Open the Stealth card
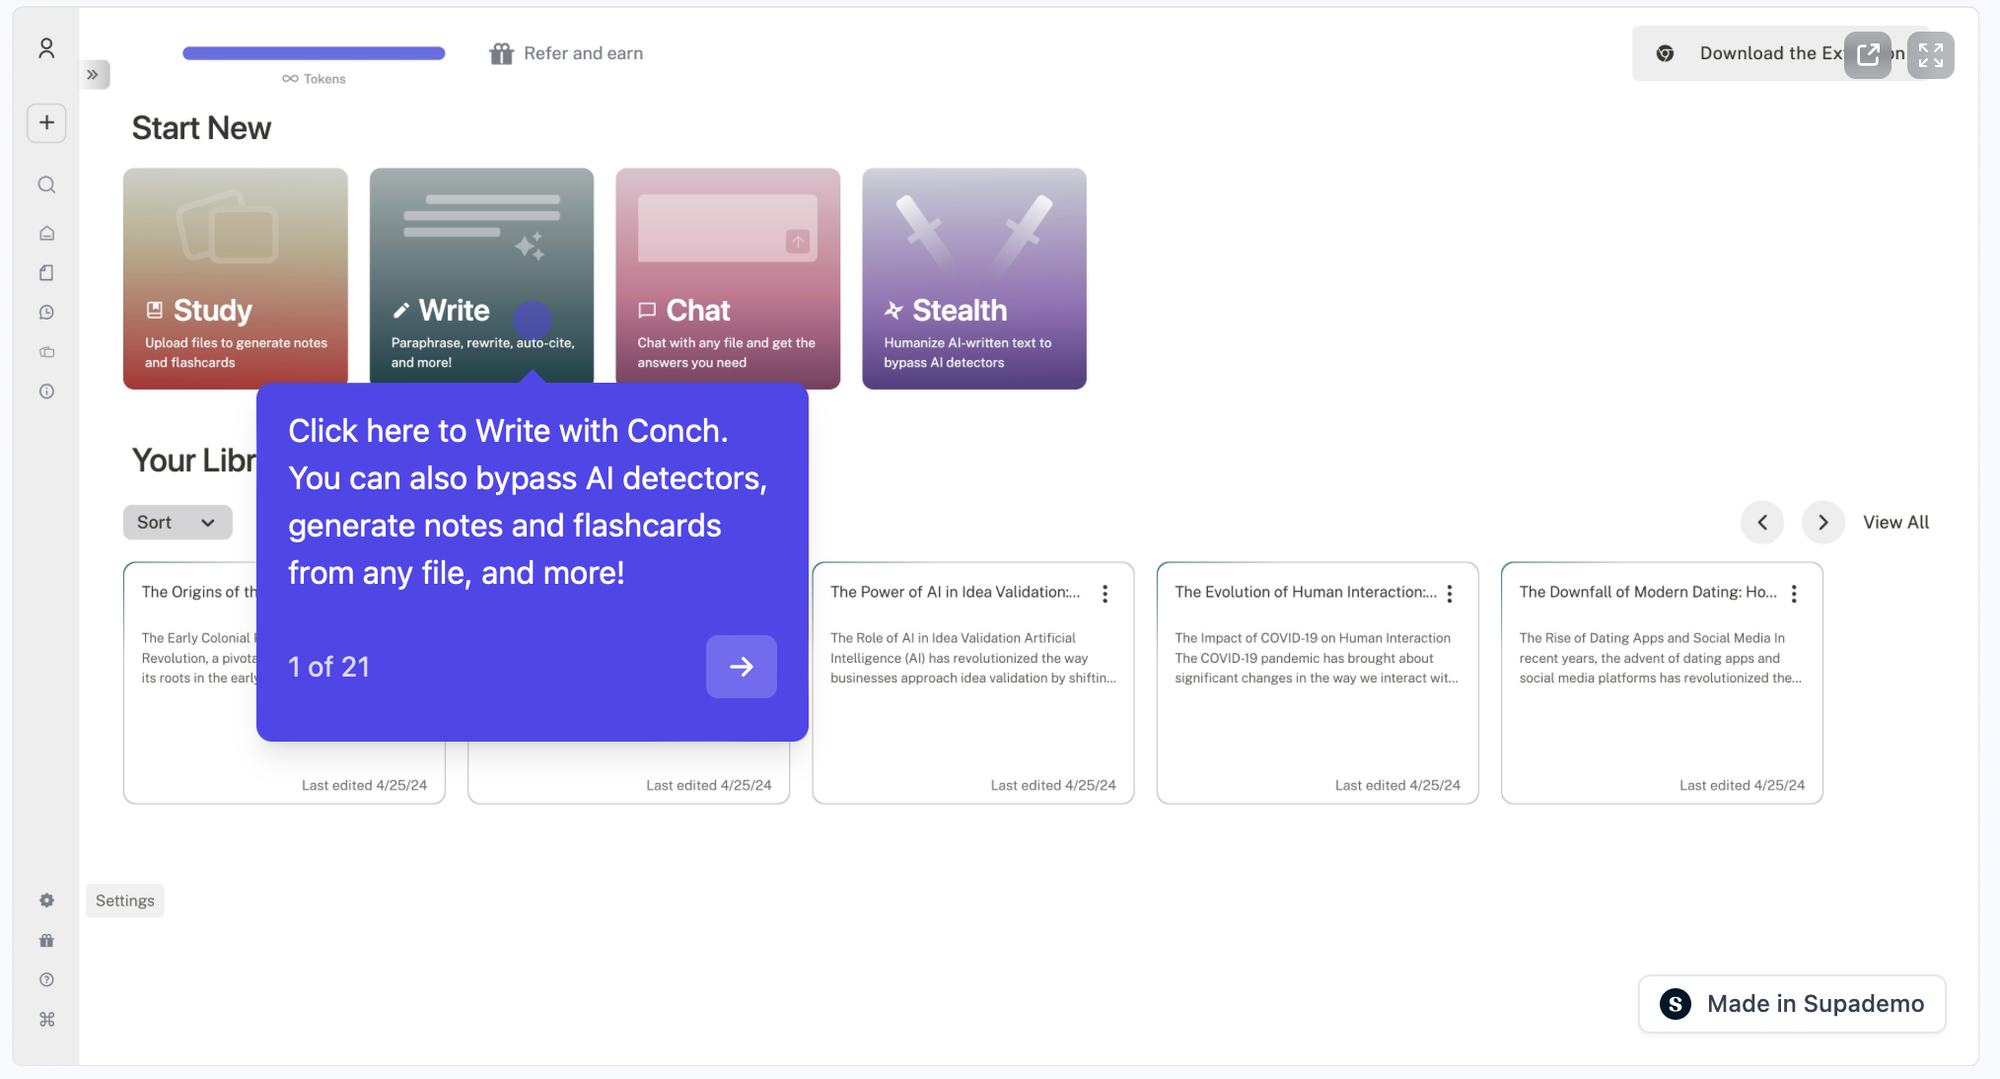Image resolution: width=2000 pixels, height=1079 pixels. click(974, 278)
